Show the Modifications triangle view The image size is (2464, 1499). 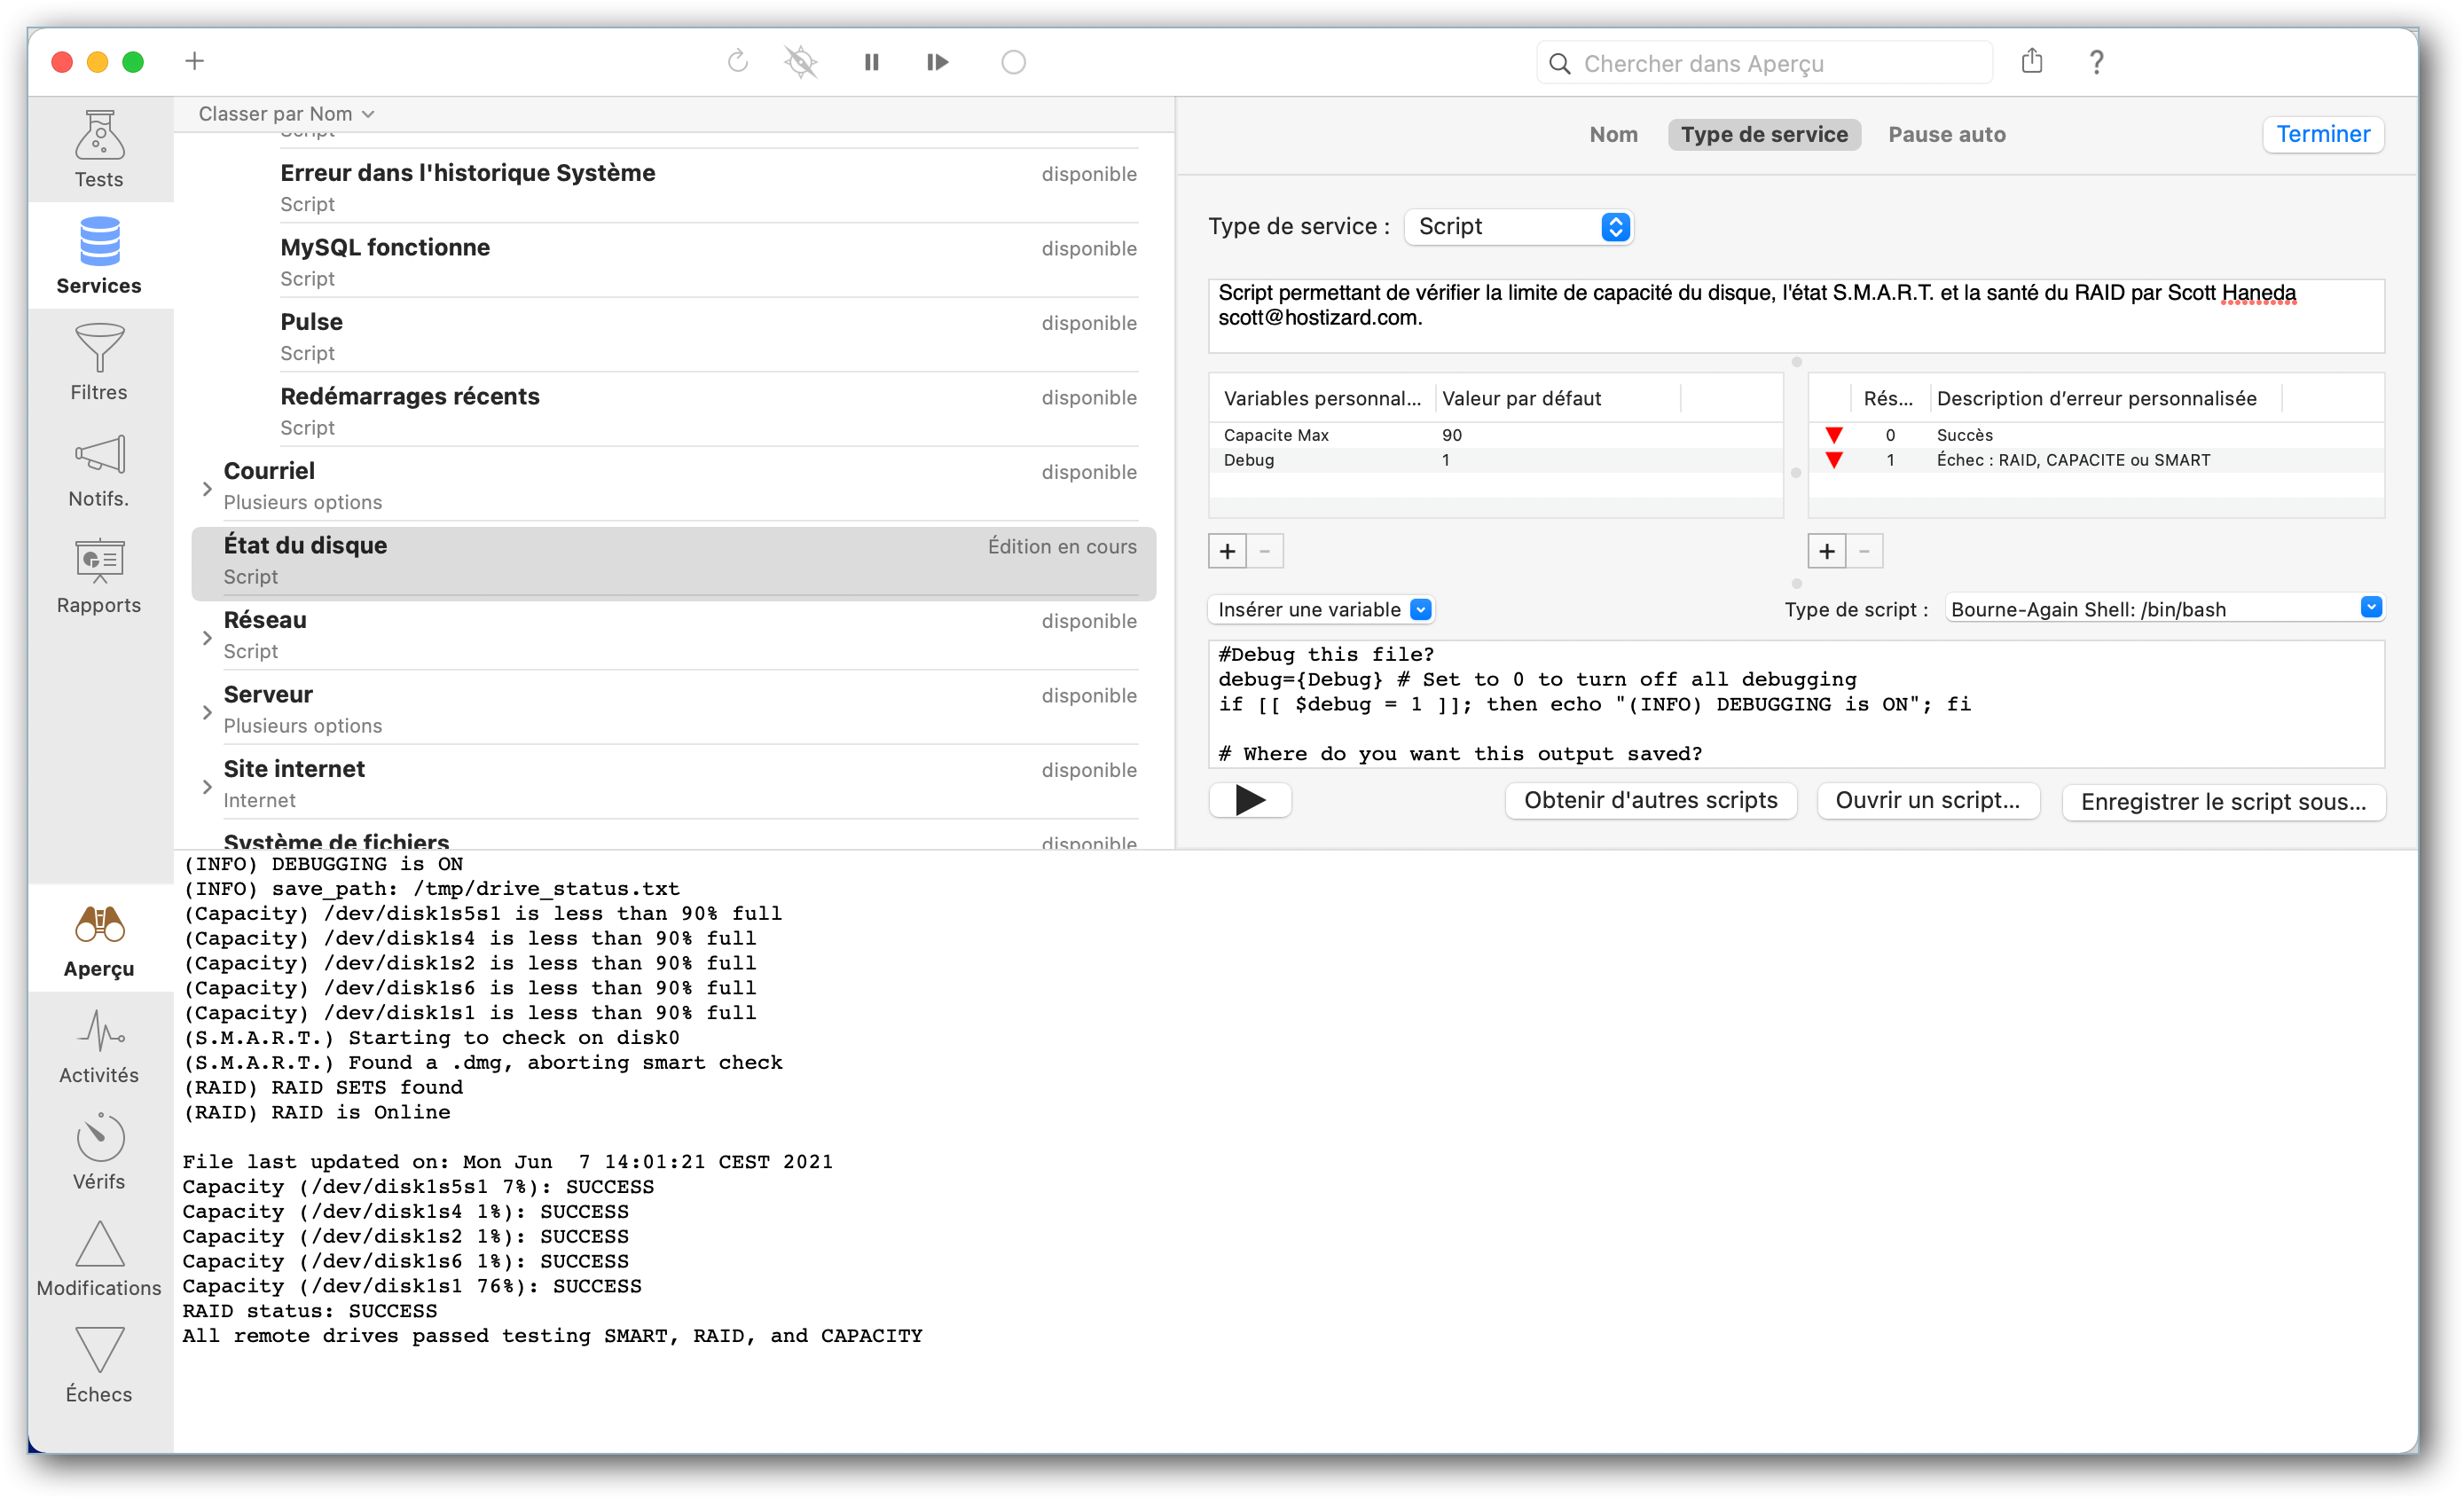coord(99,1258)
